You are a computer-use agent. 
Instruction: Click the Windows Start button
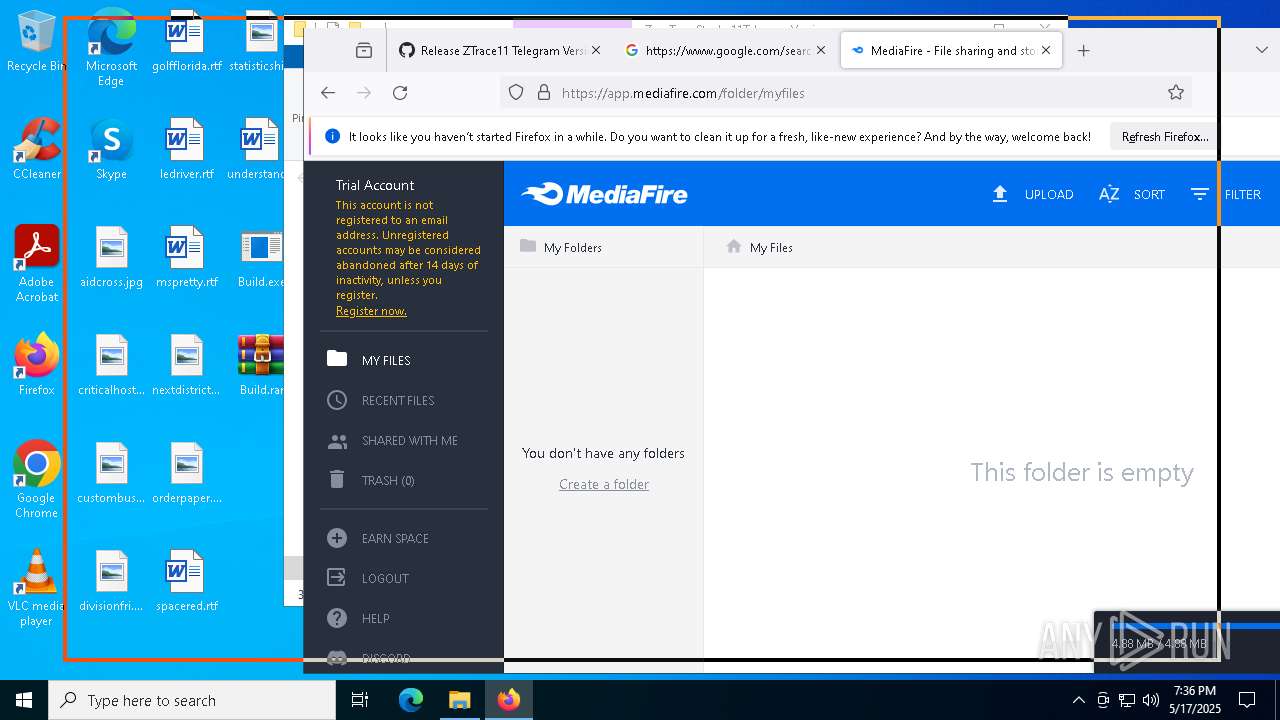click(x=24, y=700)
